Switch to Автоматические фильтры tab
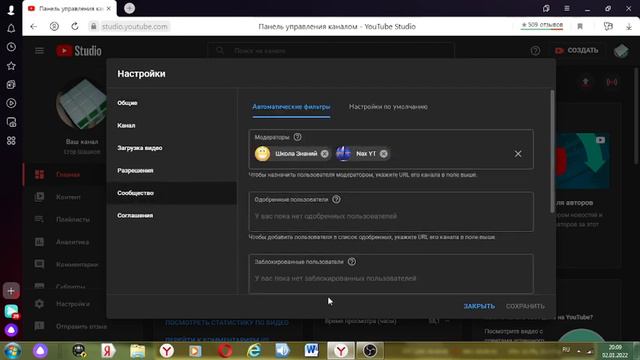Screen dimensions: 640x360 pyautogui.click(x=291, y=107)
